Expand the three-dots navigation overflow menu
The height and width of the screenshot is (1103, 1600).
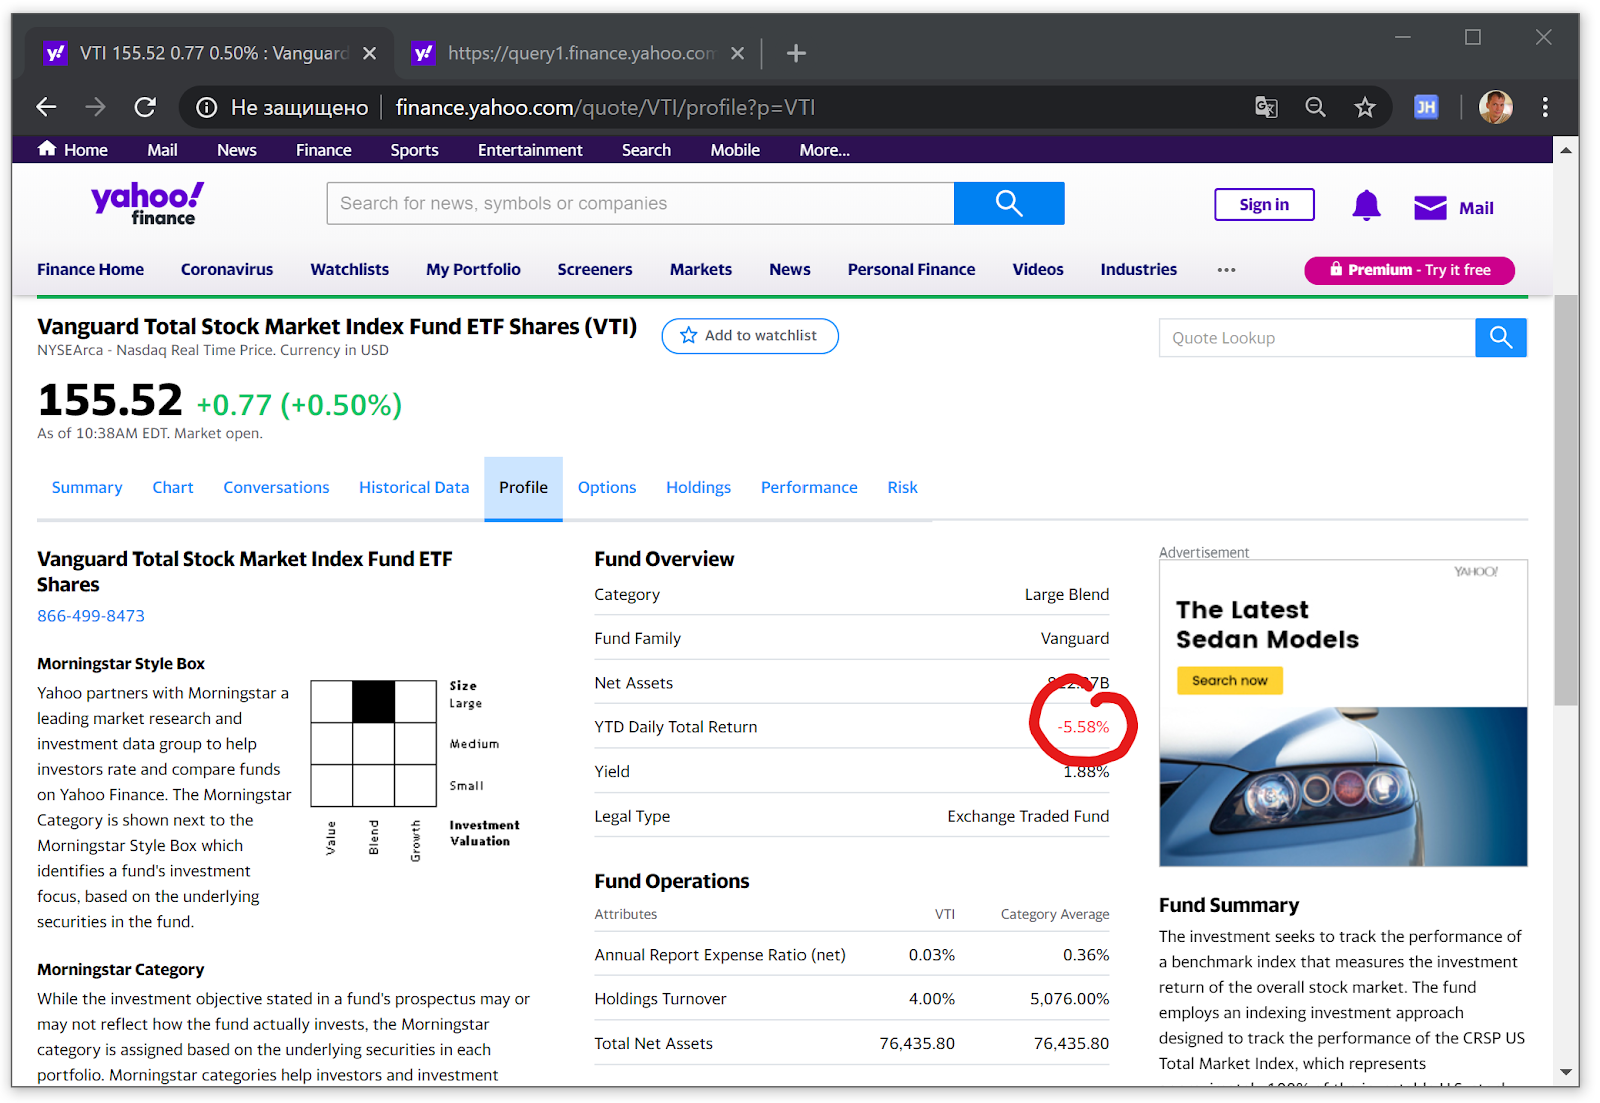(x=1226, y=270)
